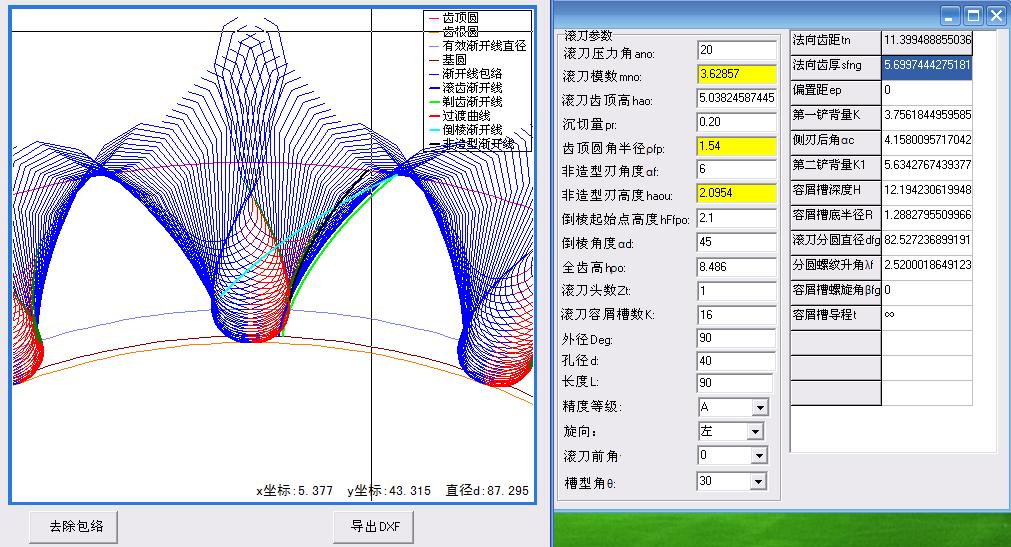
Task: Click the 滚刀头数 input field
Action: (737, 291)
